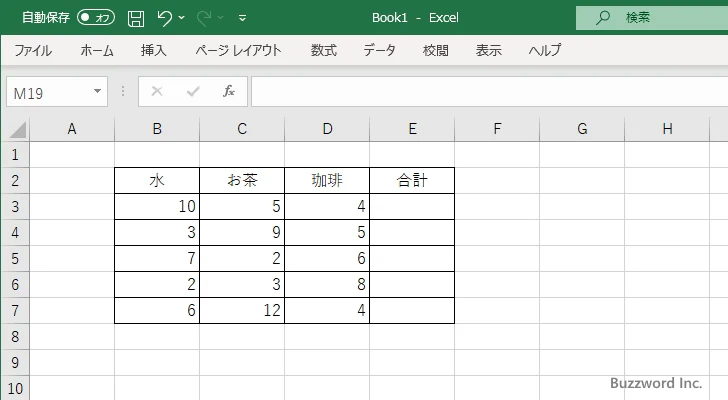
Task: Select column E header
Action: click(412, 129)
